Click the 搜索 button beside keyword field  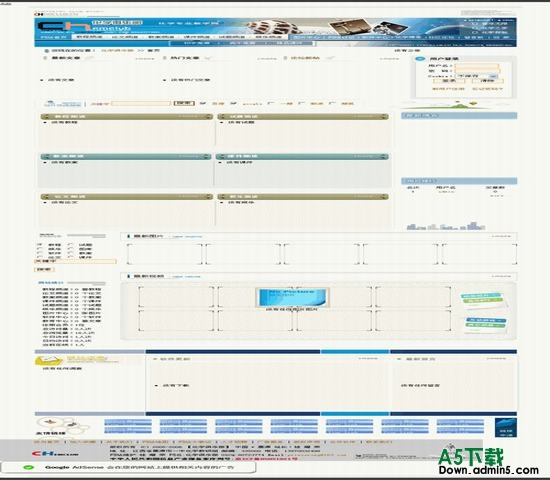point(184,103)
